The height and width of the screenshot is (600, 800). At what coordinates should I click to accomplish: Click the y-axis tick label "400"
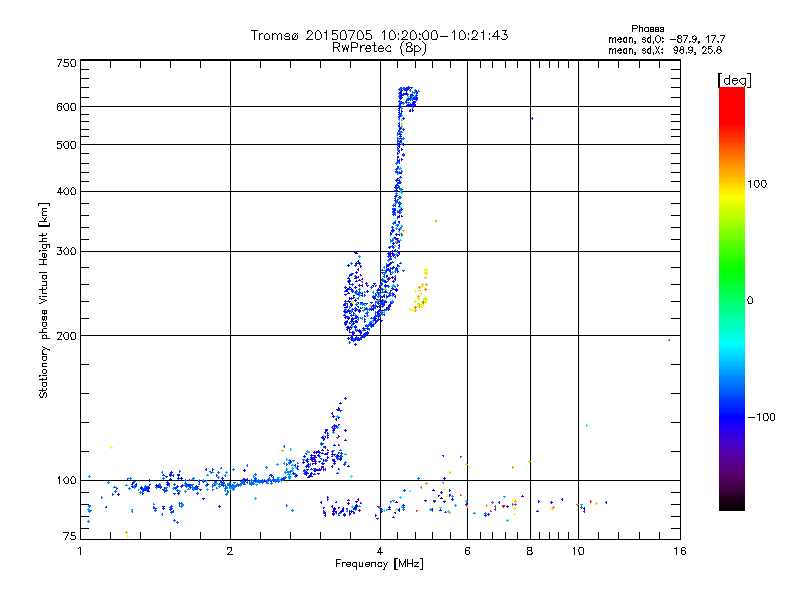[x=67, y=191]
